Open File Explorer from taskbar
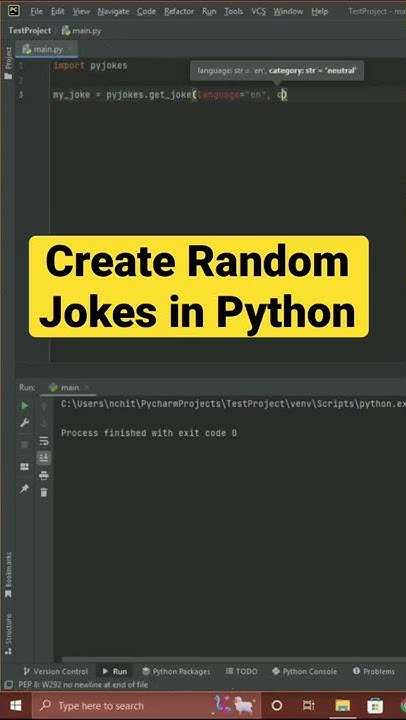Screen dimensions: 406x720 point(343,706)
